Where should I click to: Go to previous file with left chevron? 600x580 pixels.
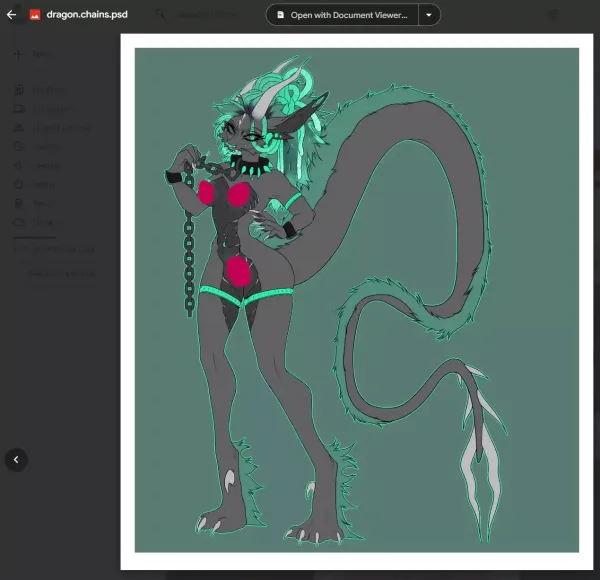click(x=16, y=460)
